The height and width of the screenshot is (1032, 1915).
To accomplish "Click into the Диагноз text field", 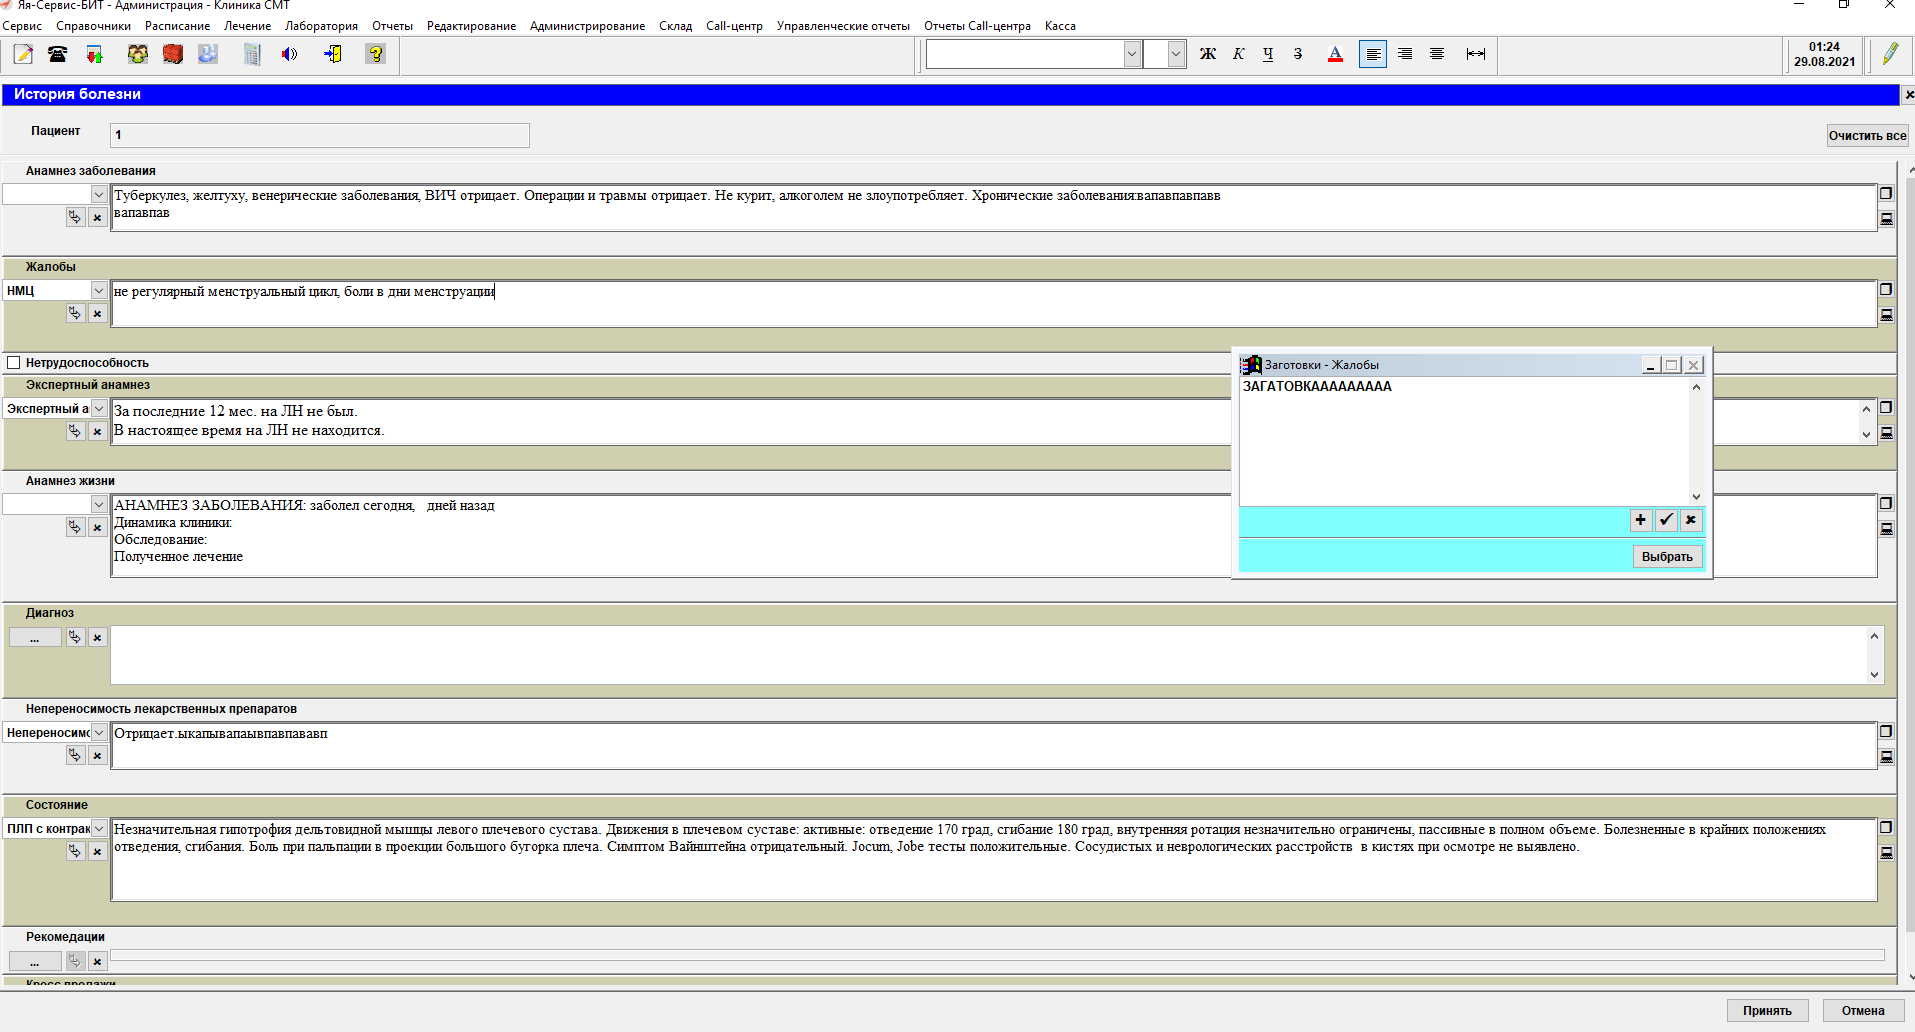I will point(988,655).
